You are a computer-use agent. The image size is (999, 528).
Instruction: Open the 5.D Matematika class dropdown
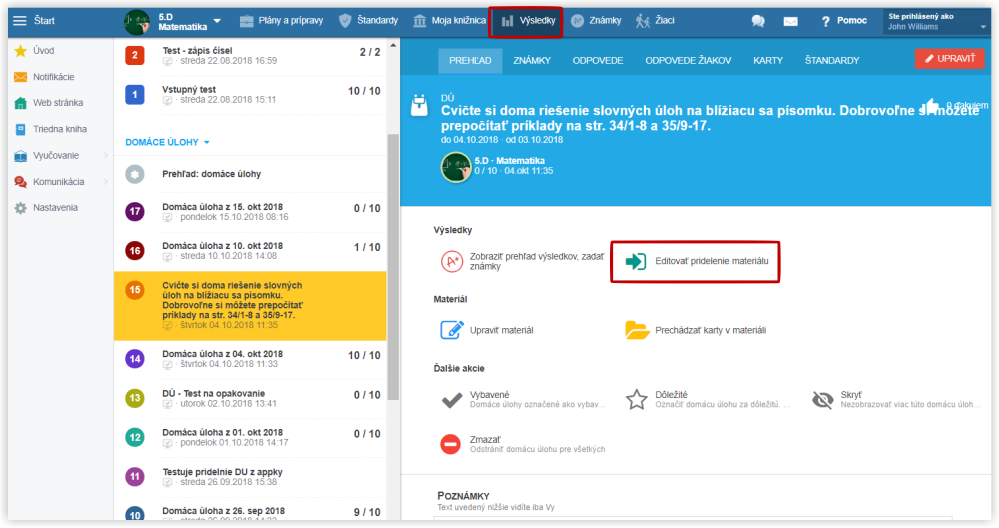coord(217,21)
